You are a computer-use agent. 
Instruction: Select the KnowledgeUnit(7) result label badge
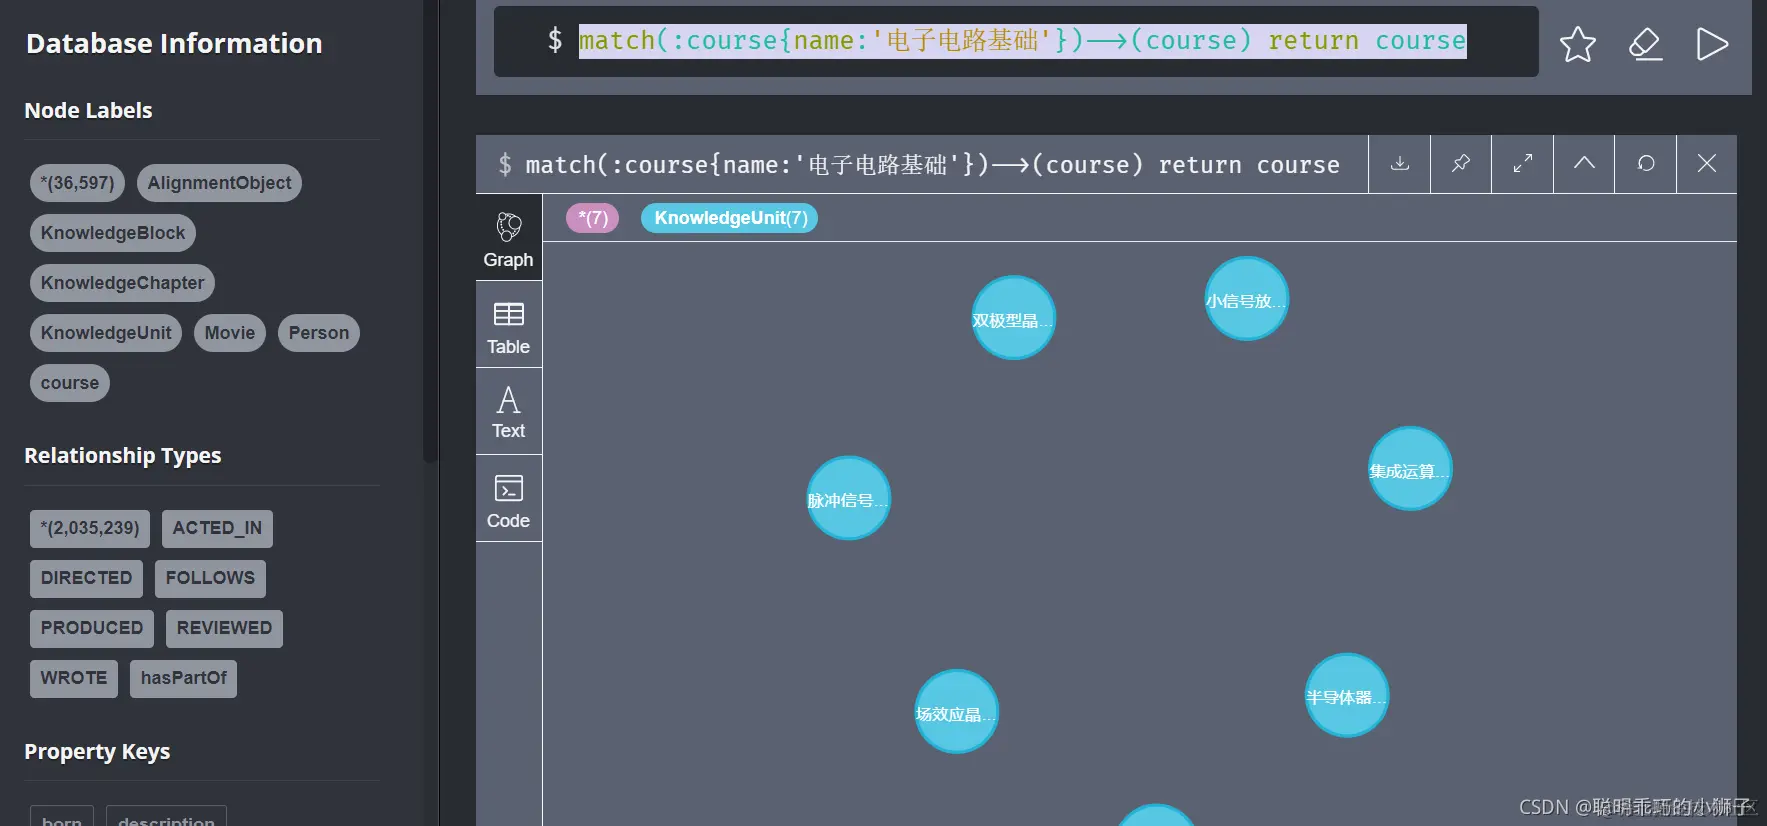click(730, 218)
